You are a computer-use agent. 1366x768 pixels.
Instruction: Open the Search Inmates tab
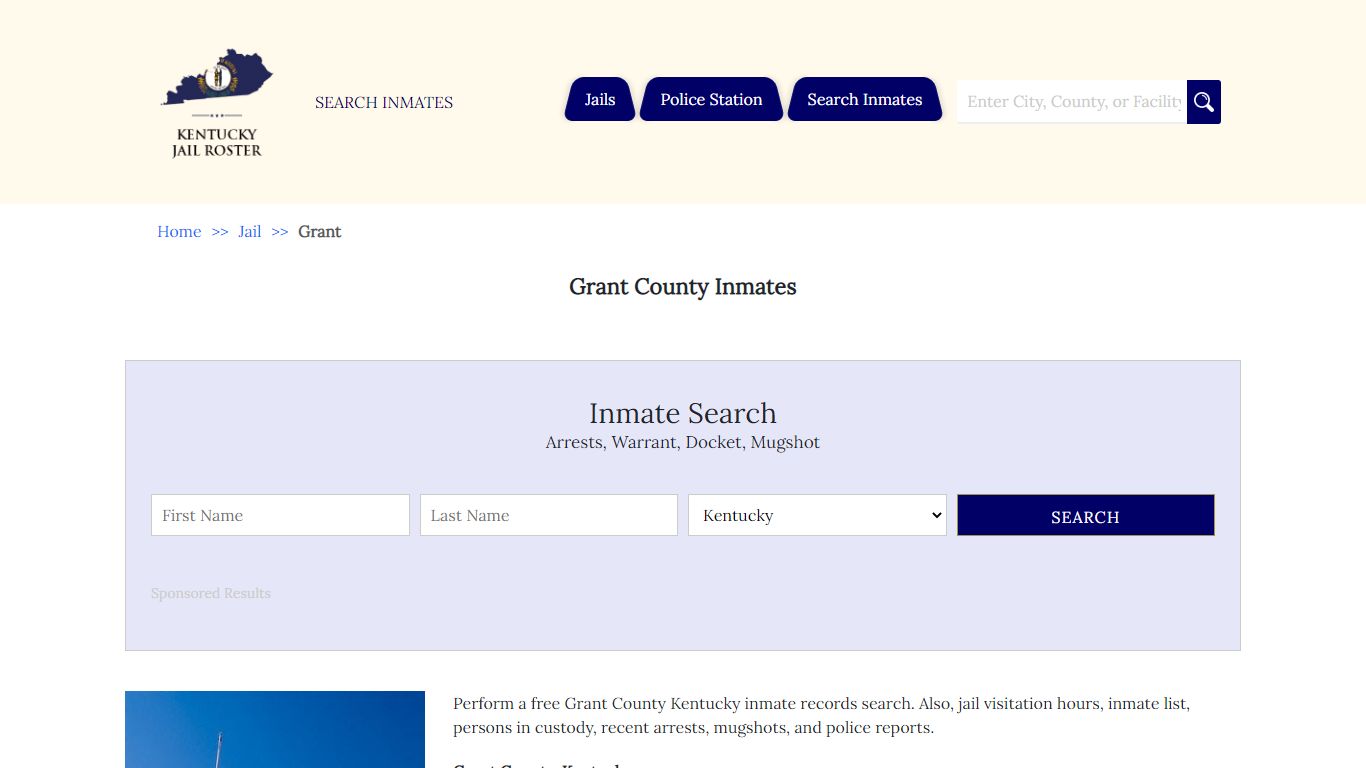[x=865, y=99]
